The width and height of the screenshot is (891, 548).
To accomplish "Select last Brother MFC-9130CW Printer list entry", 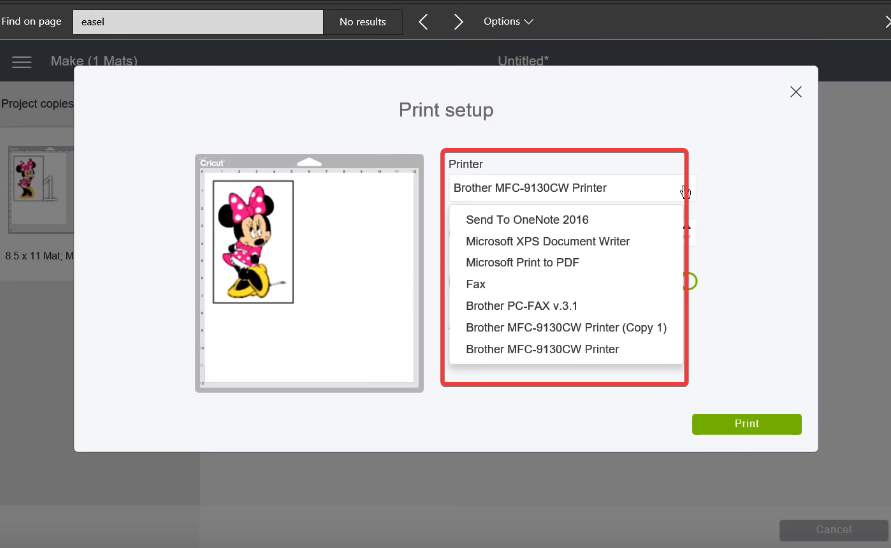I will (542, 349).
